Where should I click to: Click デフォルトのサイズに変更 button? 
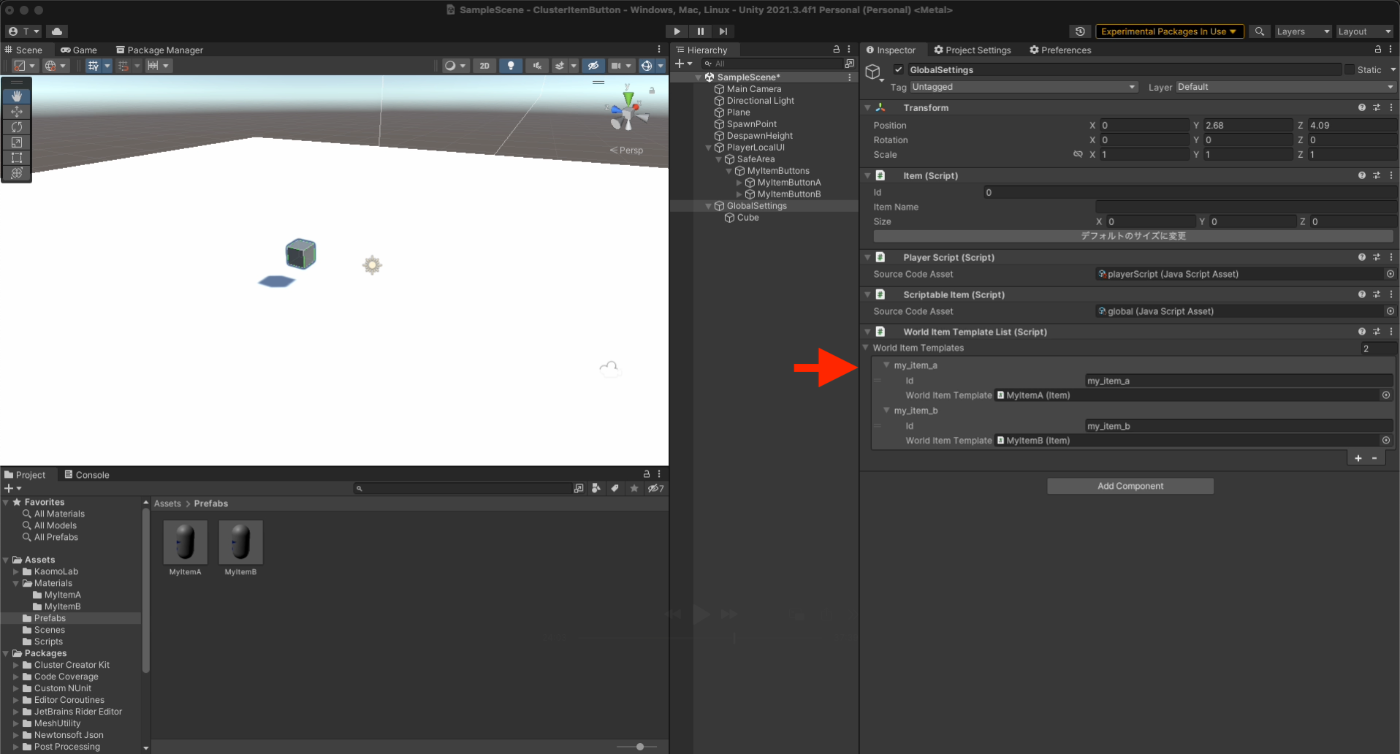pos(1133,237)
